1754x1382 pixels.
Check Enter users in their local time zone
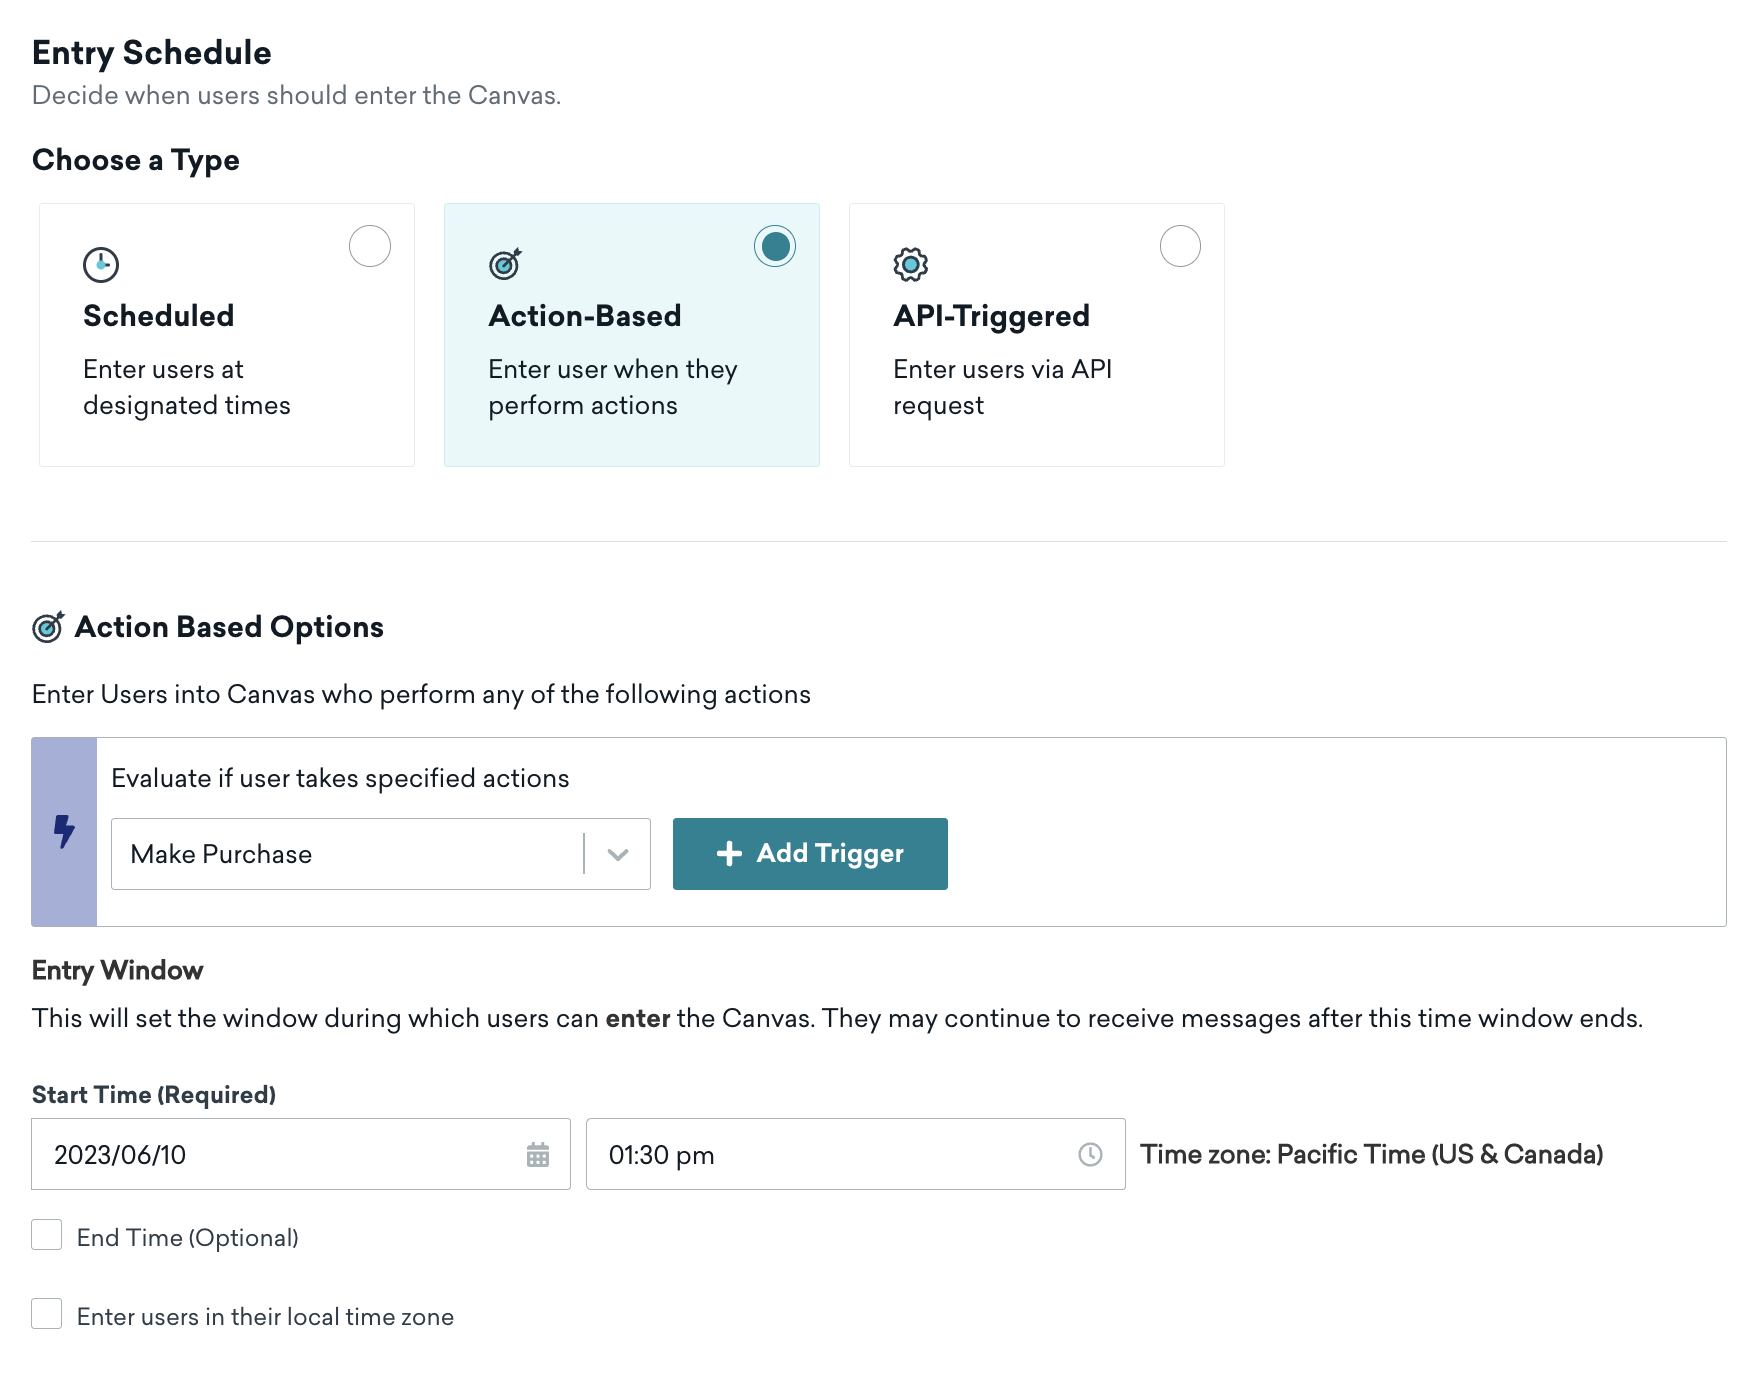click(x=47, y=1314)
